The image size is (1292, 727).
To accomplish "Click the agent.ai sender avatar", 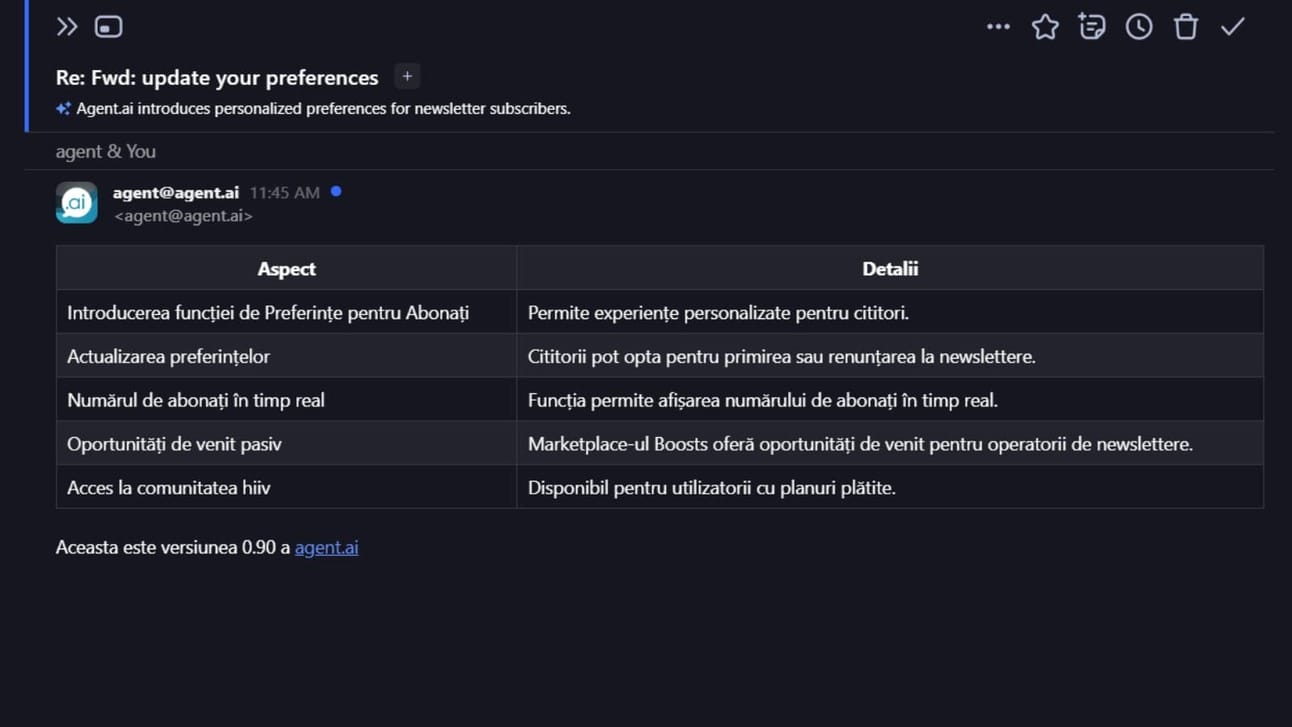I will point(77,203).
